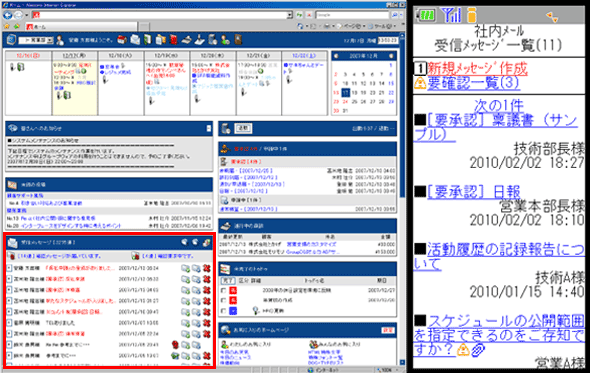Select day 31 in mini calendar

[x=345, y=111]
